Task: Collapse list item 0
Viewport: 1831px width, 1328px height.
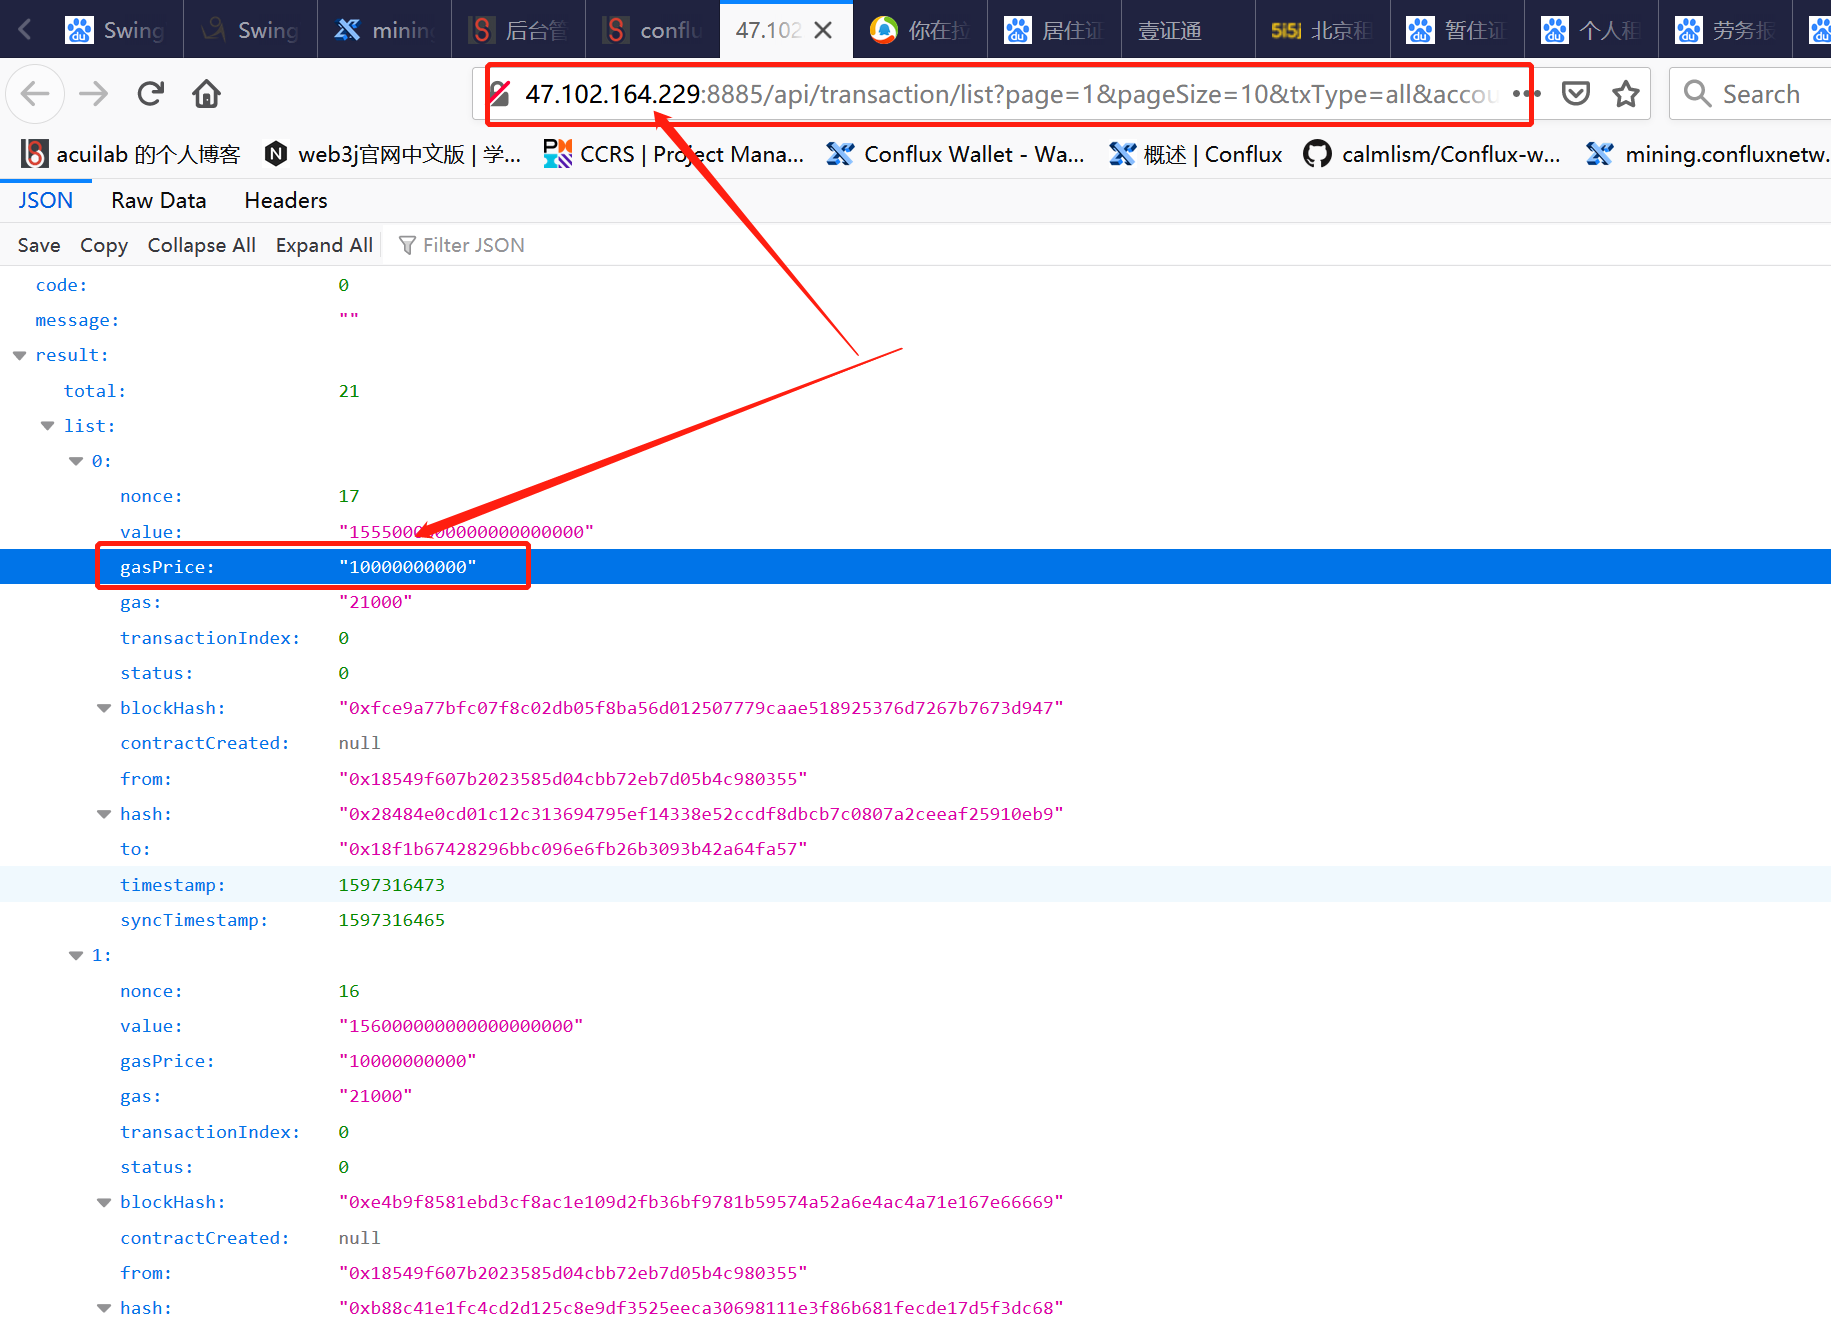Action: coord(76,461)
